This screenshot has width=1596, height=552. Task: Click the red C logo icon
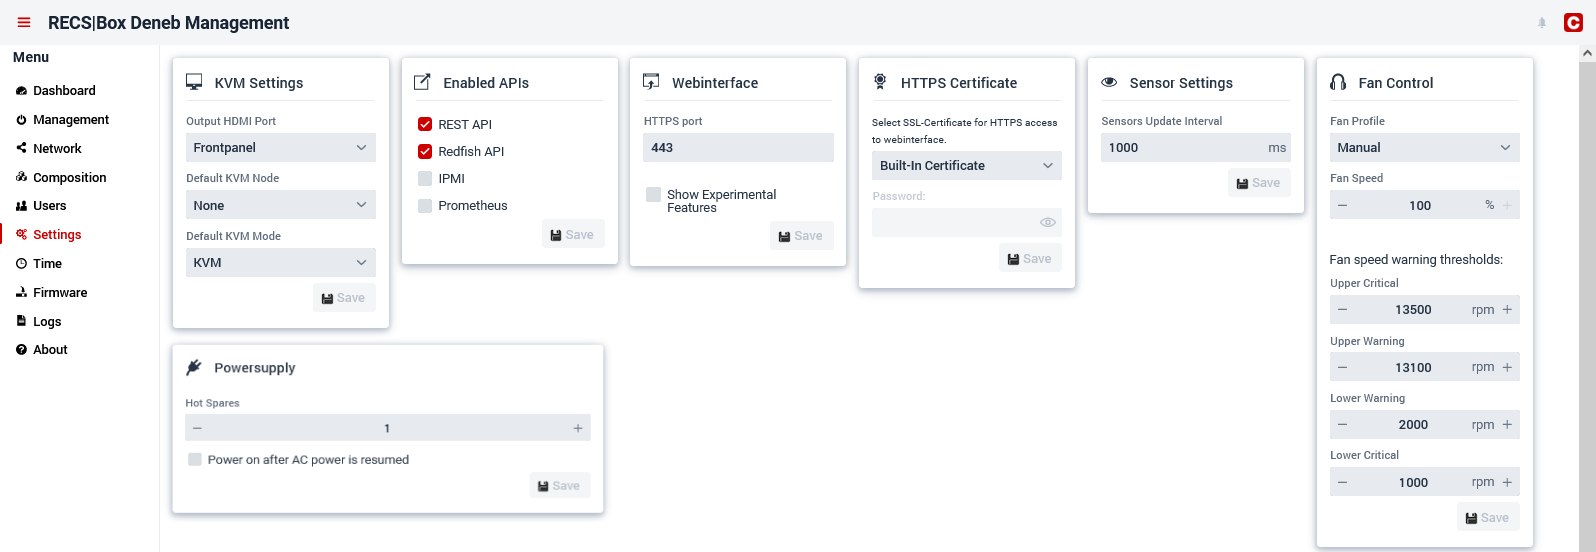1573,22
